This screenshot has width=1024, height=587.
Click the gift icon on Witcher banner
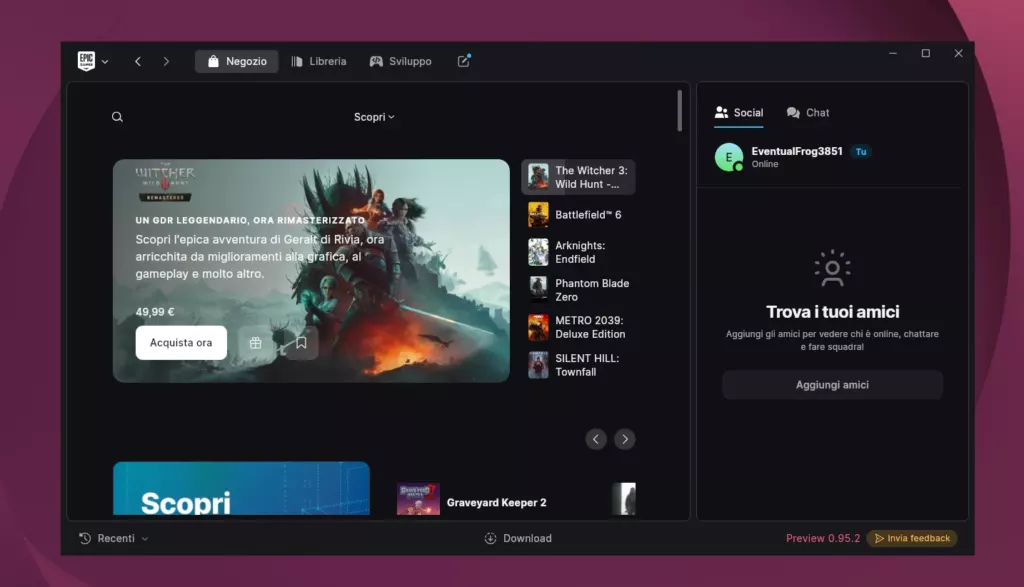255,343
